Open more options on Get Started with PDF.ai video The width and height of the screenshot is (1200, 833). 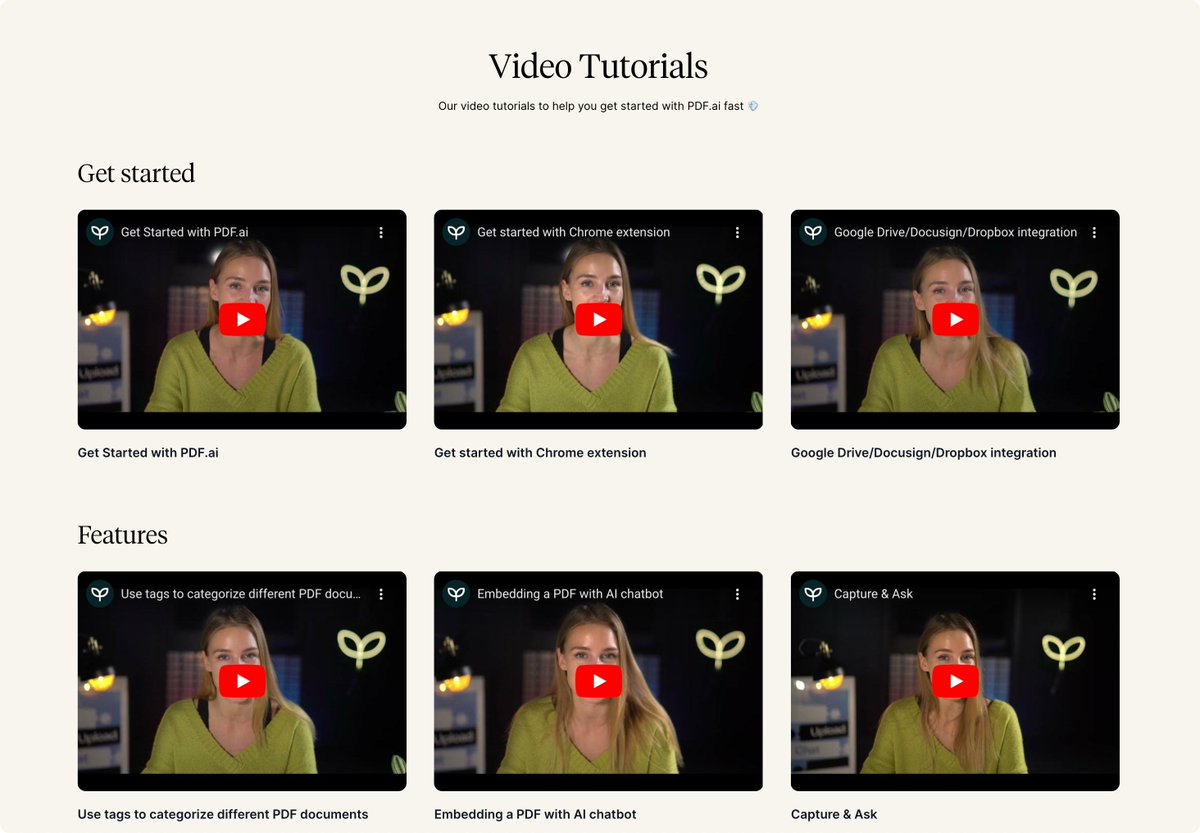[x=381, y=232]
